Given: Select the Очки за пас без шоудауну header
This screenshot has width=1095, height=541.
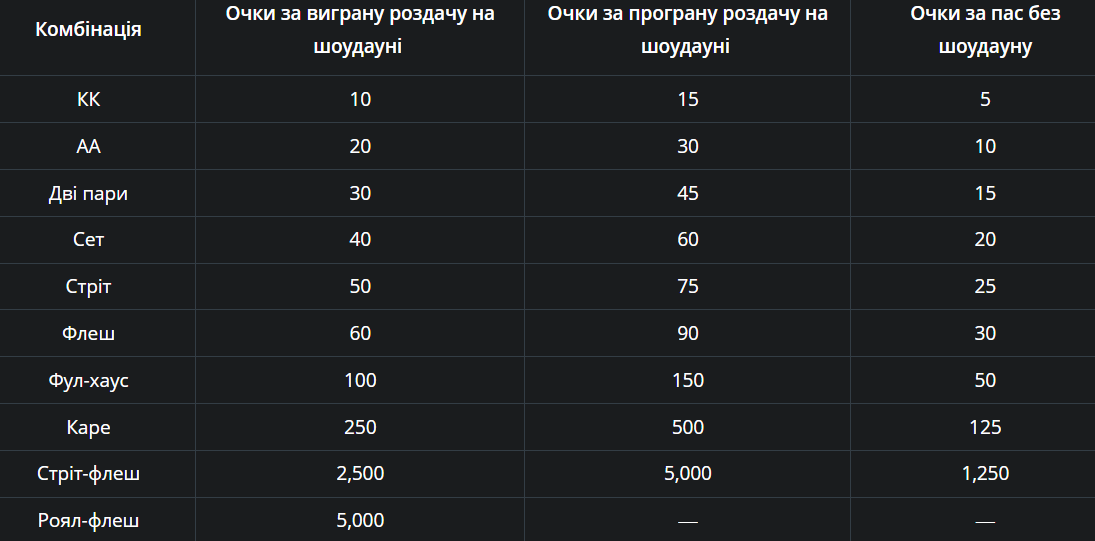Looking at the screenshot, I should coord(985,30).
